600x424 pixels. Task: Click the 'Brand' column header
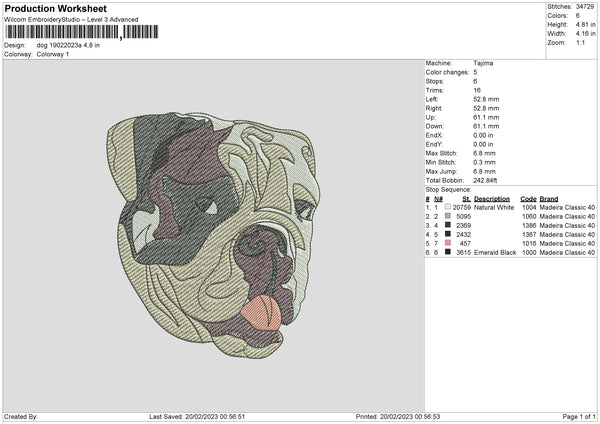549,199
